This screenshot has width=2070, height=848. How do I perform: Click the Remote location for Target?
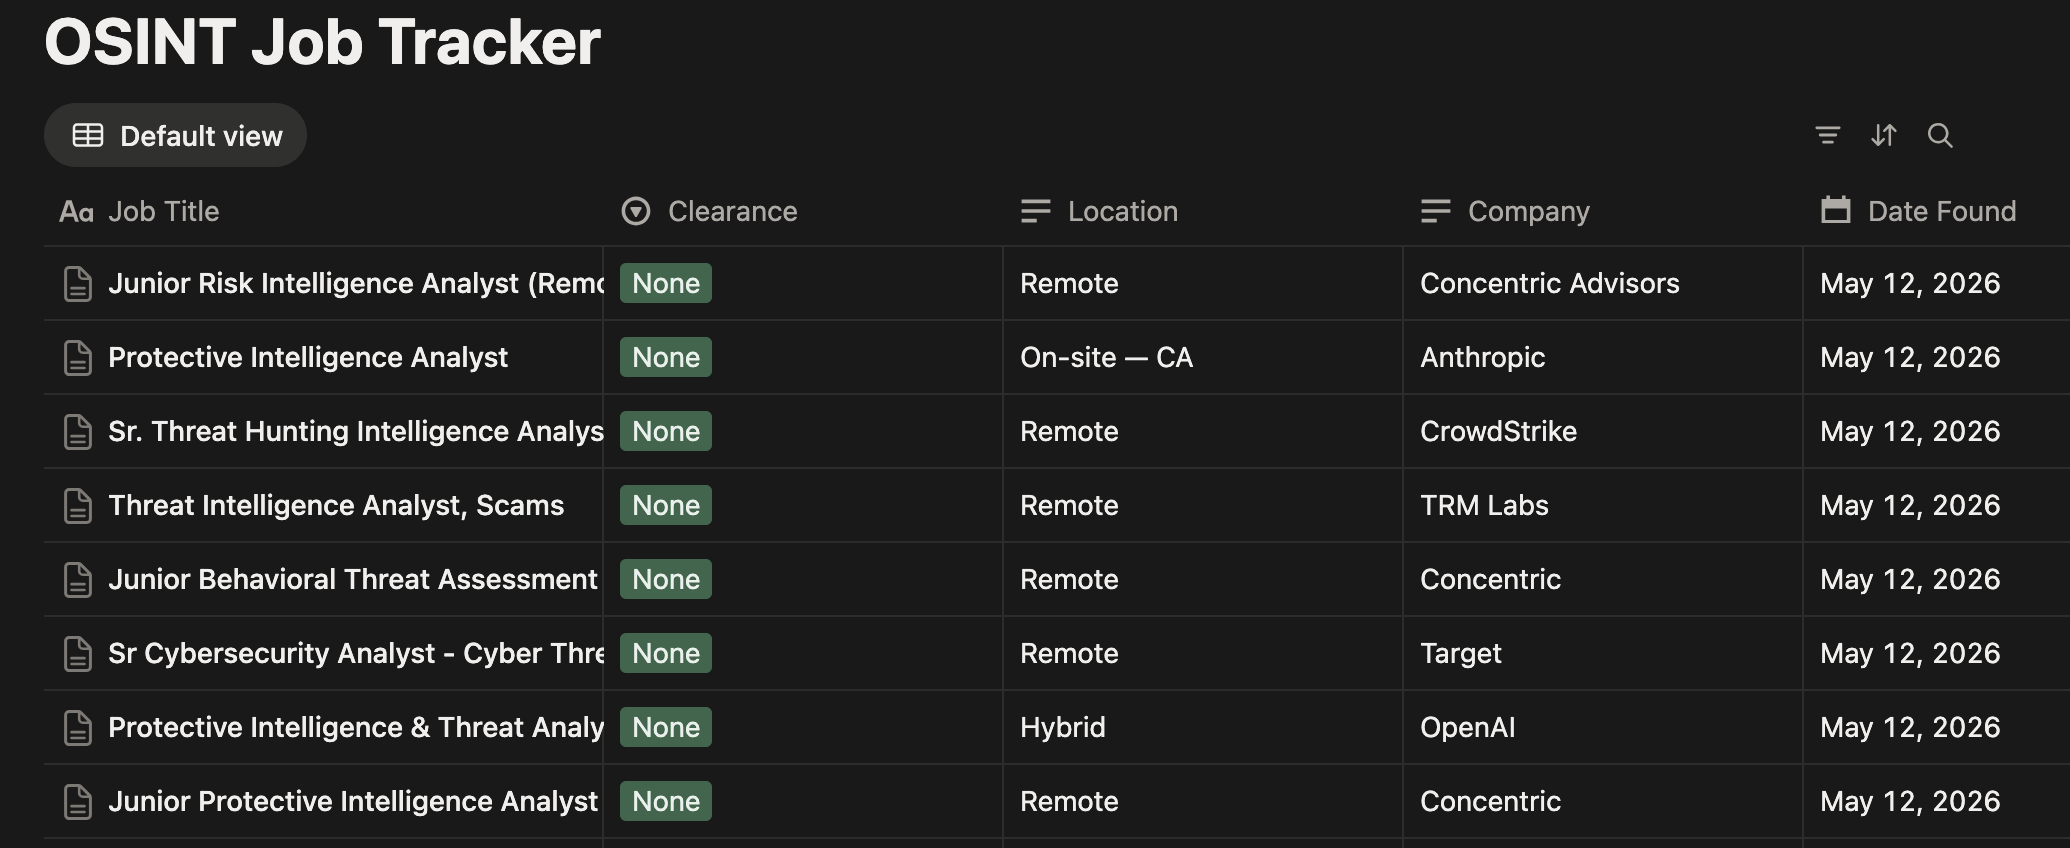1069,653
